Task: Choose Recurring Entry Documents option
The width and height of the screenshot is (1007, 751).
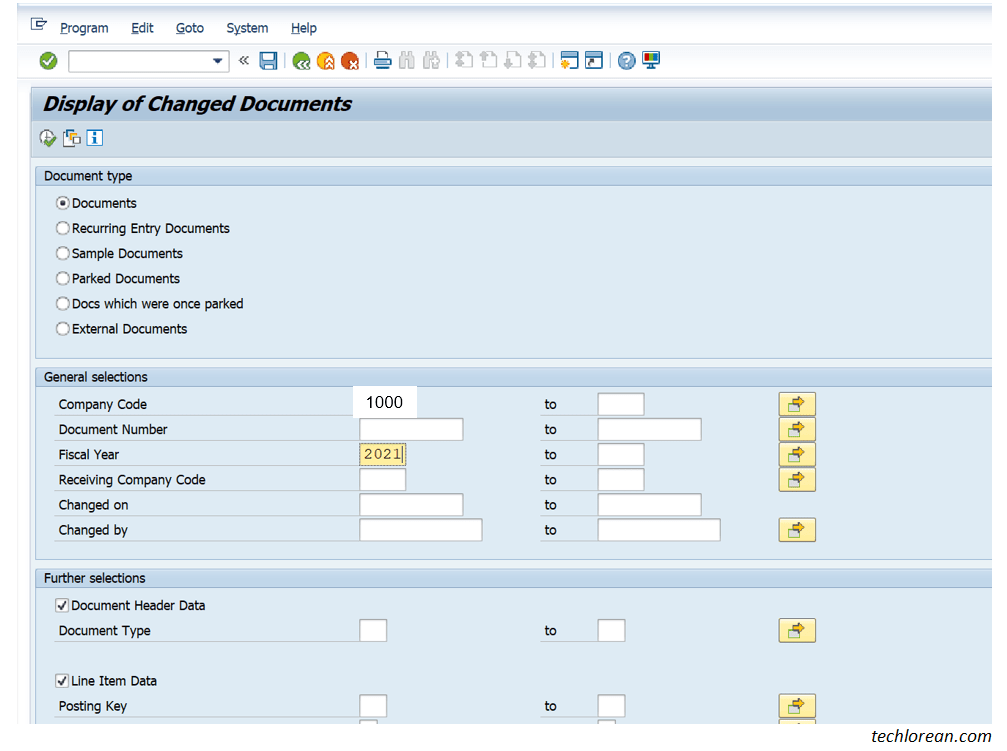Action: [x=62, y=228]
